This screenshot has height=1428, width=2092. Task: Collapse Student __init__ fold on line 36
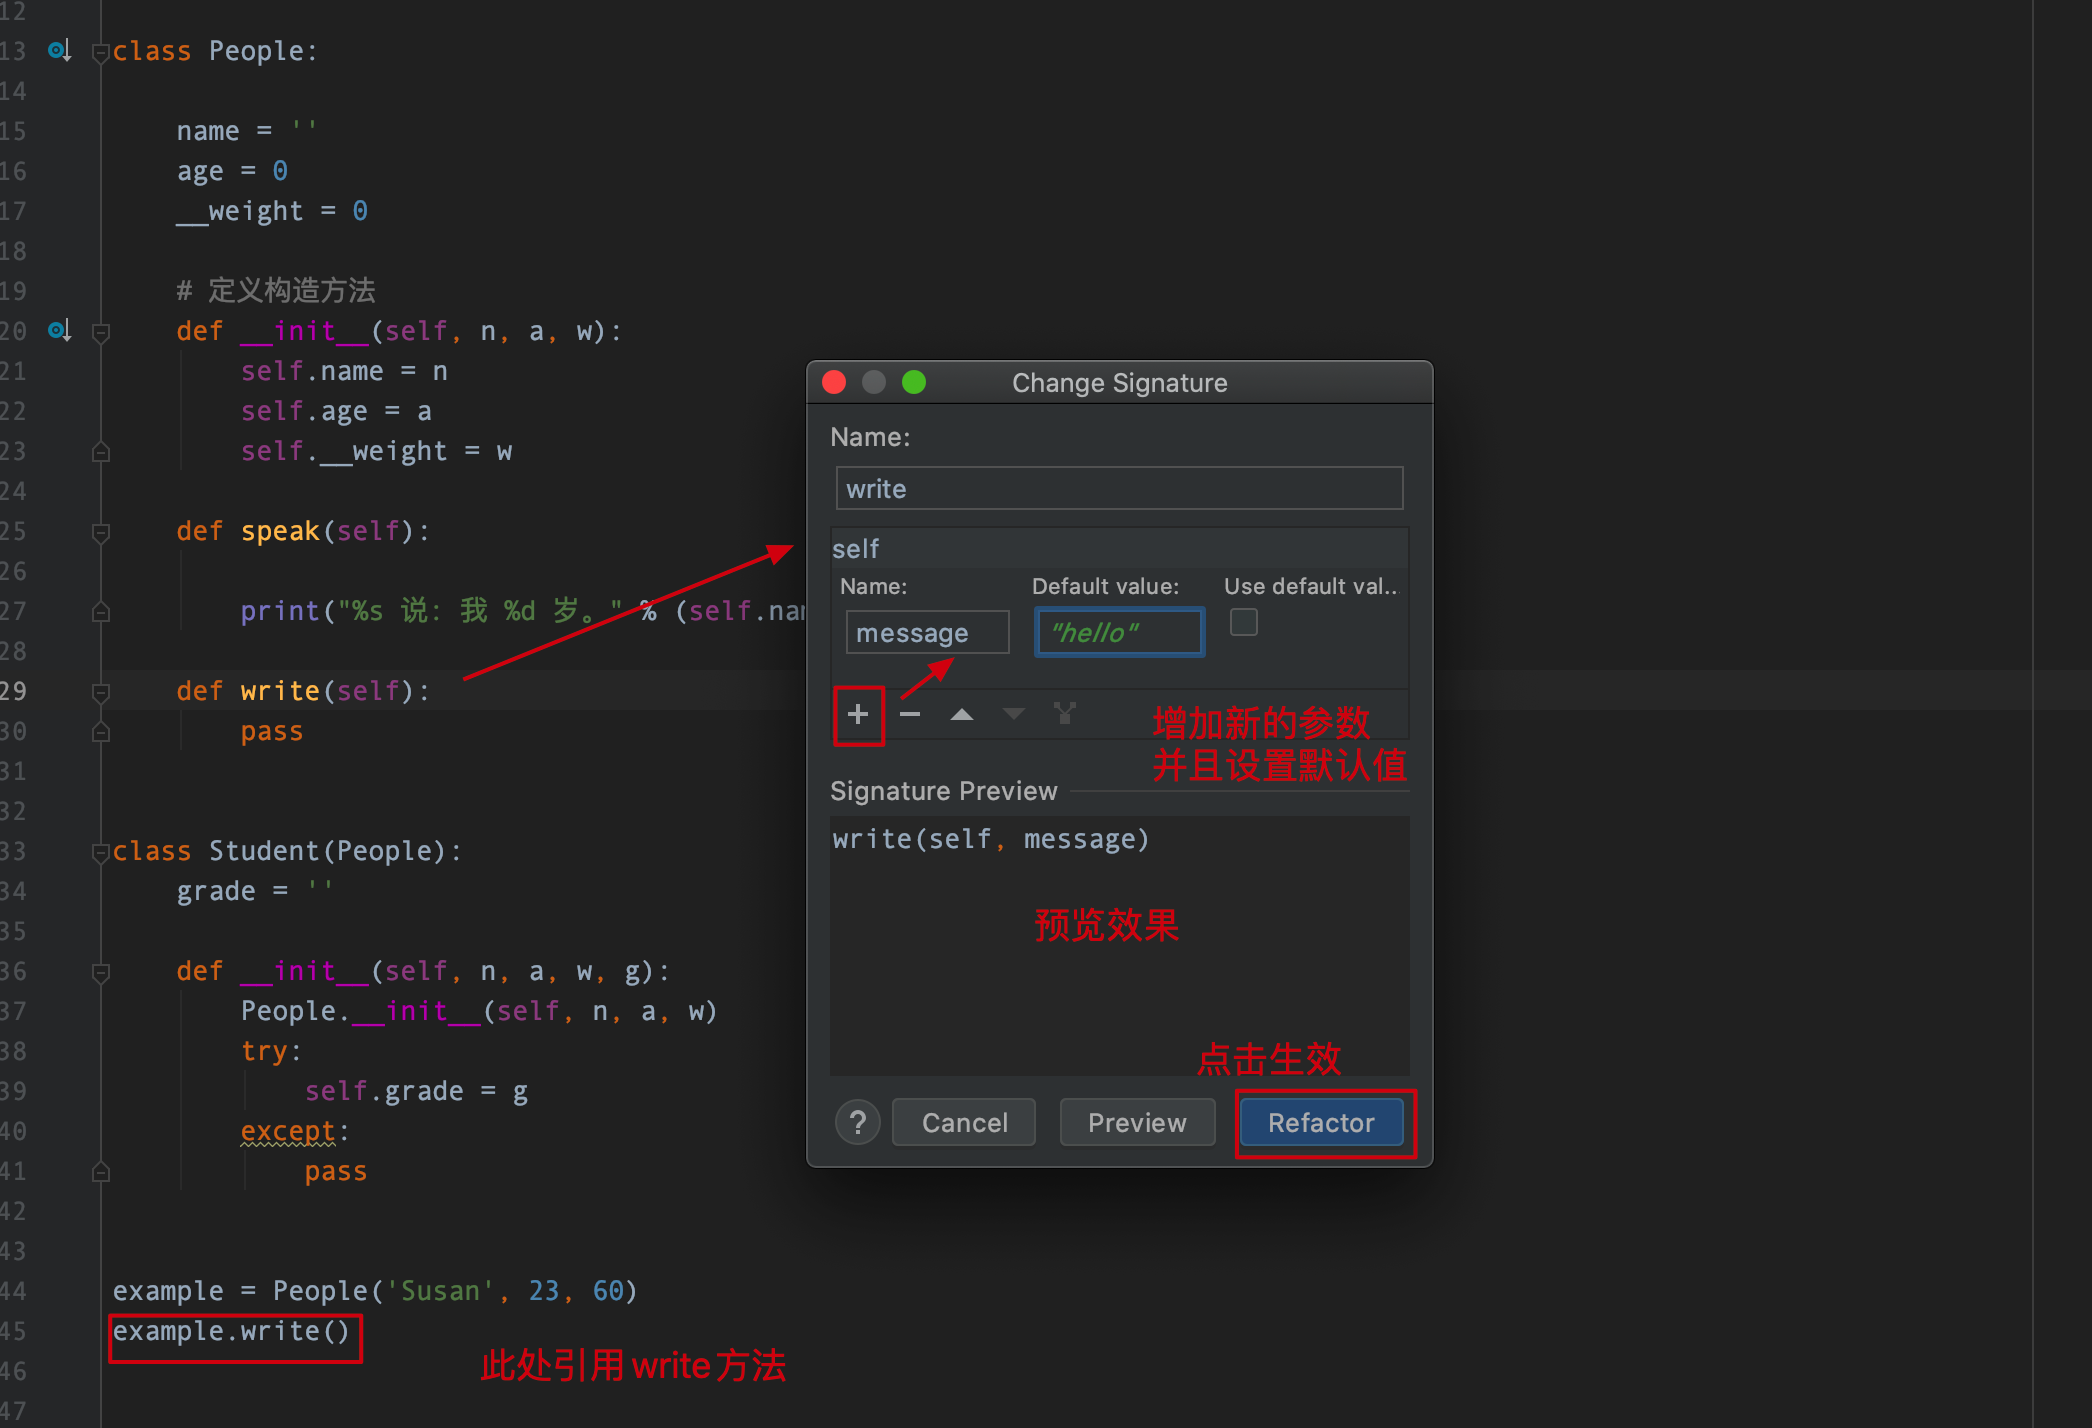coord(100,972)
